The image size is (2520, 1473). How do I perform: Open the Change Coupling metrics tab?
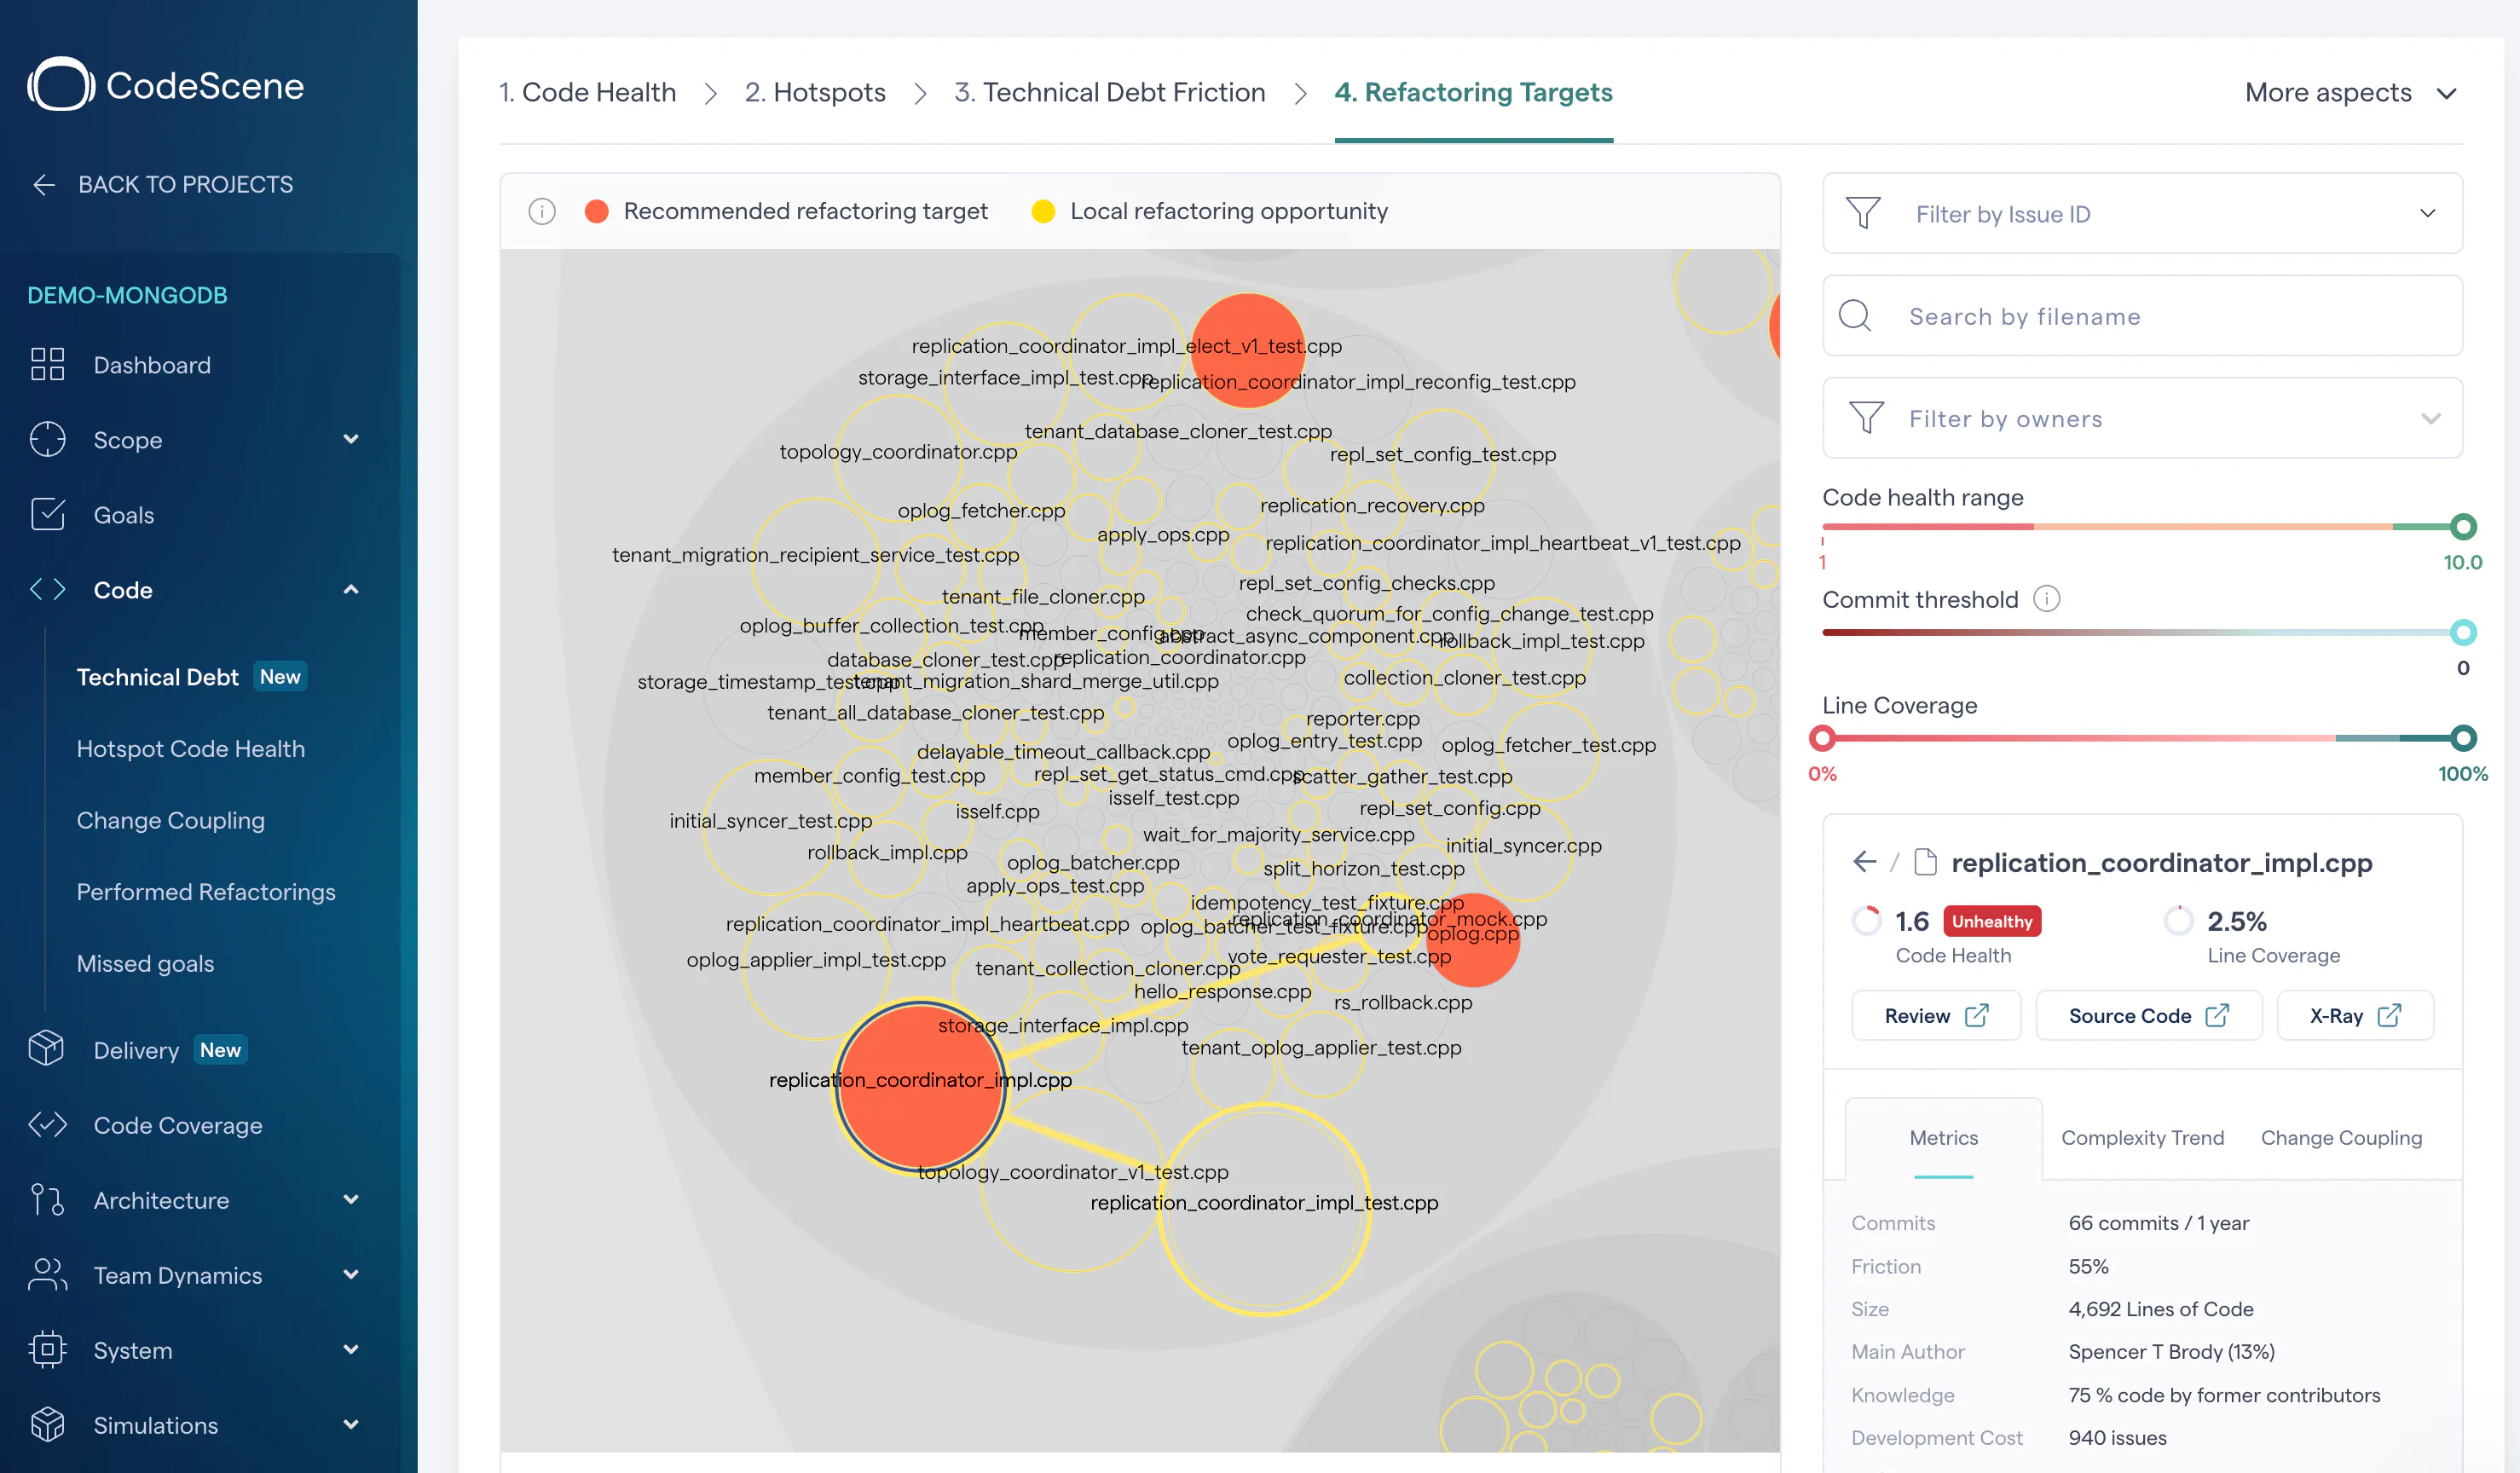click(2341, 1137)
